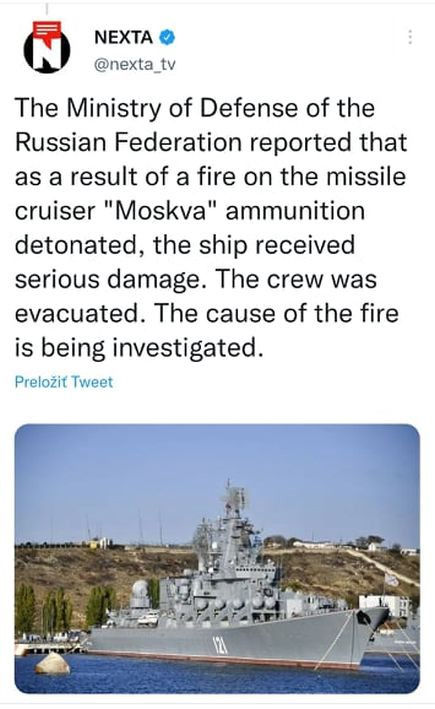Open the three-dot more options menu
This screenshot has width=435, height=709.
(410, 38)
